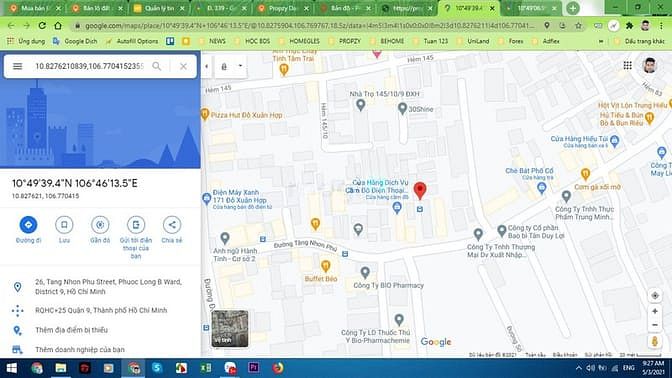Select the Cơm gà xối mỡ marker
Screen dimensions: 672x378
(x=585, y=174)
